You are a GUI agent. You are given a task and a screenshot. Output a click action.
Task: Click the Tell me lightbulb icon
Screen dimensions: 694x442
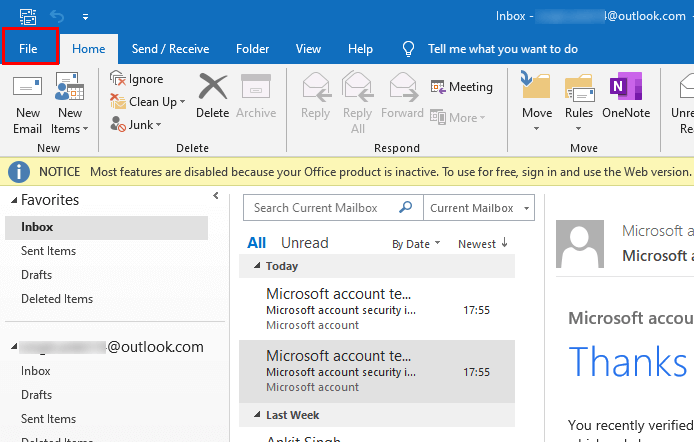tap(408, 49)
